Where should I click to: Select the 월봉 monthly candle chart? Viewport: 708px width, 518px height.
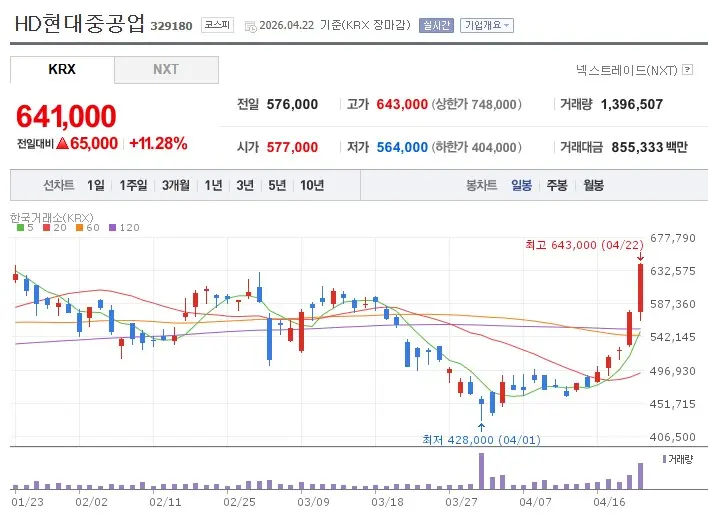pyautogui.click(x=593, y=185)
